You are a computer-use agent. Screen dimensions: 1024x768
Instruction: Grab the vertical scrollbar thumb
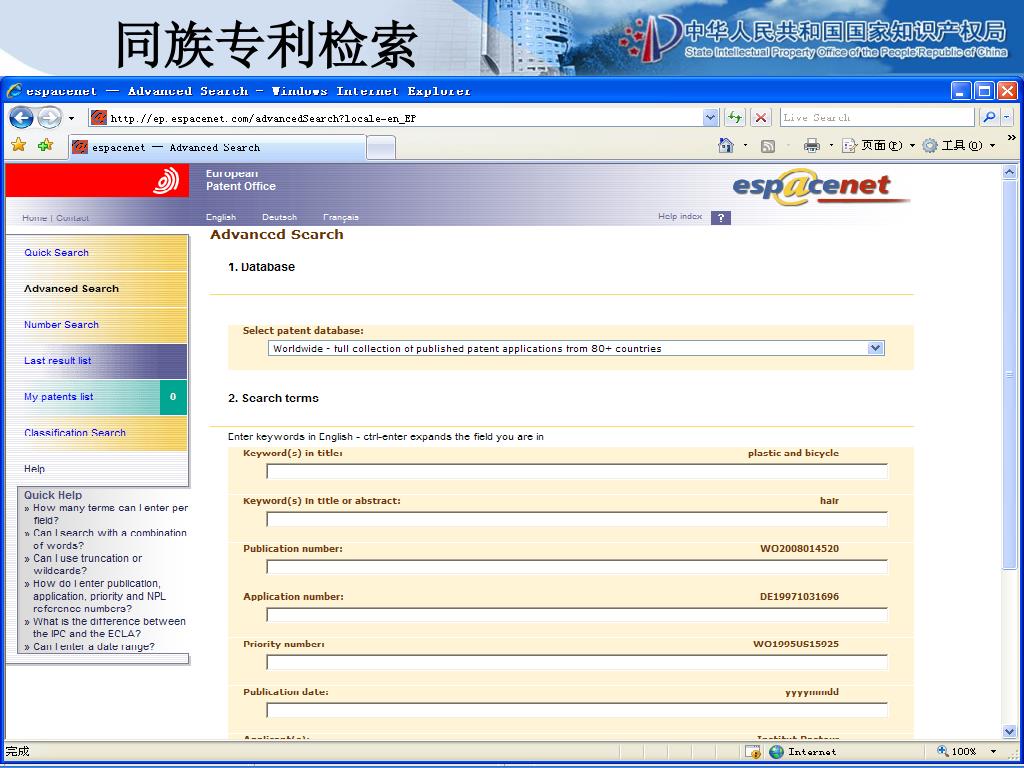click(1009, 375)
